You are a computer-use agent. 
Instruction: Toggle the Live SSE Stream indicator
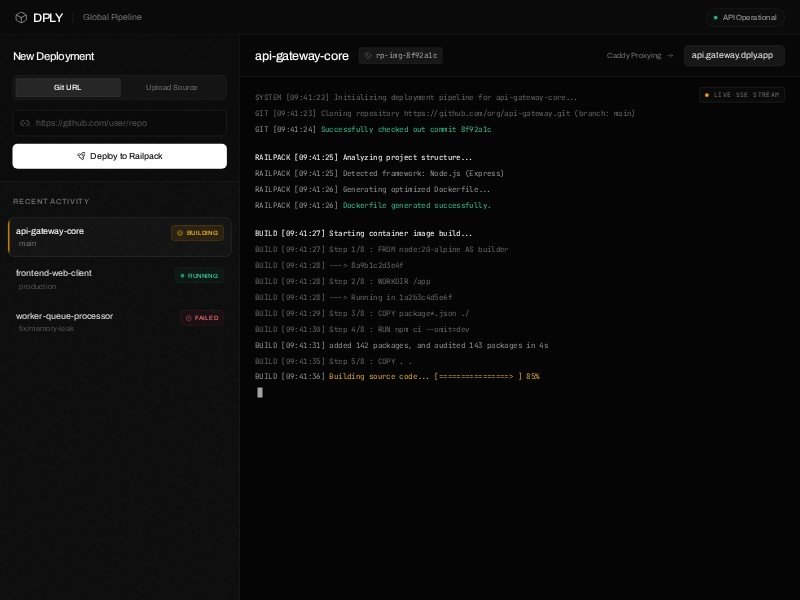[742, 95]
